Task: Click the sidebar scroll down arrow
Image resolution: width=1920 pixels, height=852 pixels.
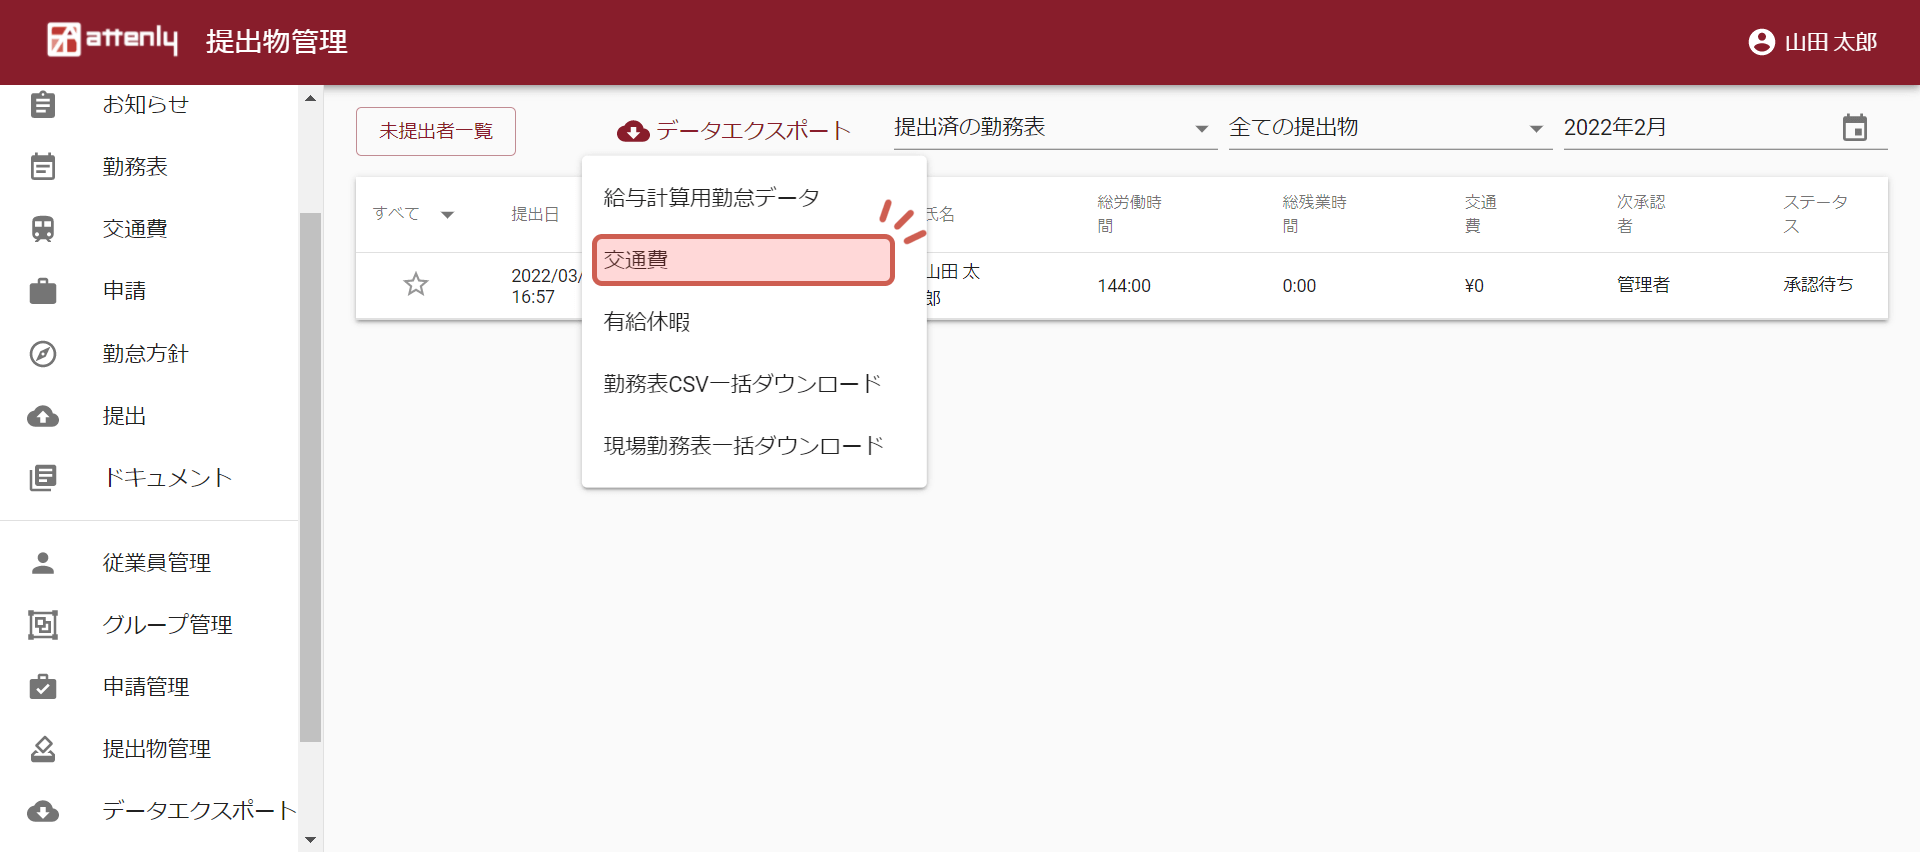Action: (310, 839)
